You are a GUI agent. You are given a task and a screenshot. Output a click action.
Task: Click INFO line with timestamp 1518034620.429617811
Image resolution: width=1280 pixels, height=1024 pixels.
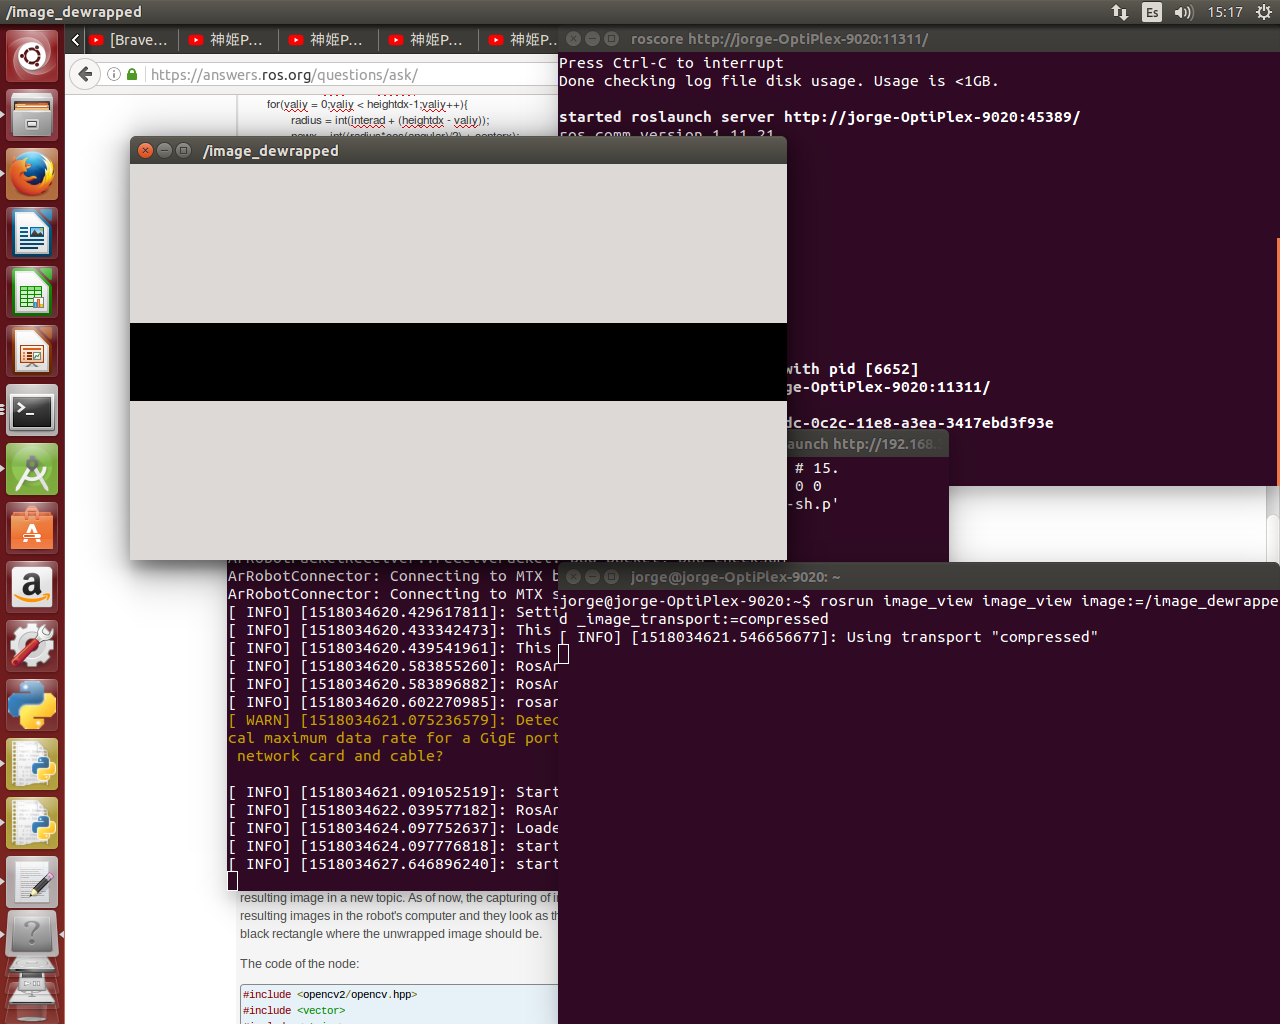(x=393, y=612)
